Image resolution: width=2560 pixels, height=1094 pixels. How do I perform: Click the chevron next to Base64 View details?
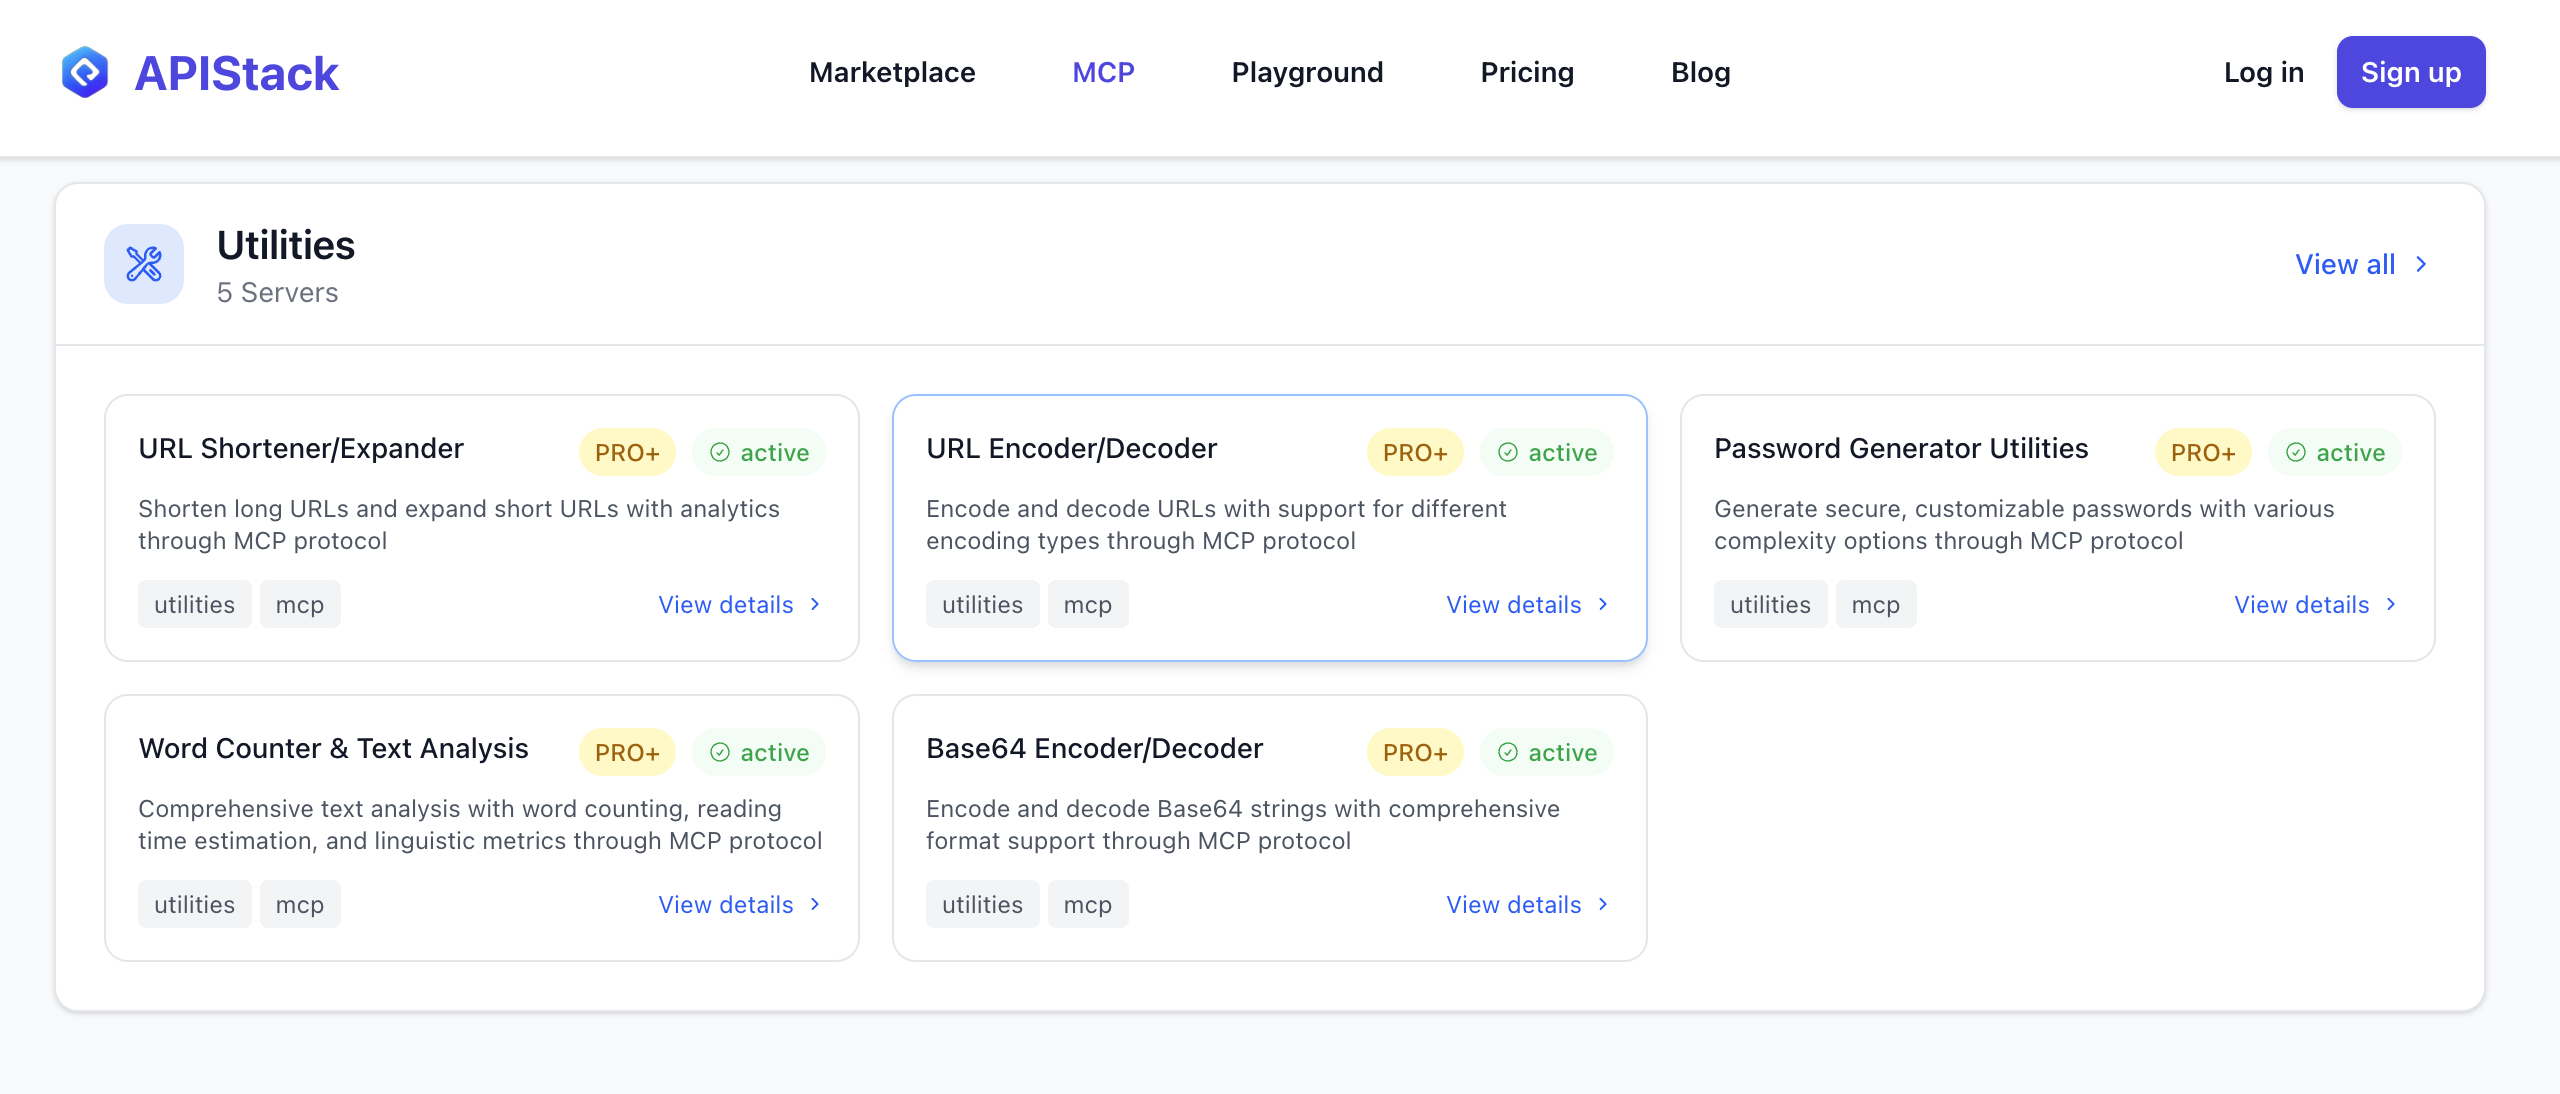pos(1602,904)
